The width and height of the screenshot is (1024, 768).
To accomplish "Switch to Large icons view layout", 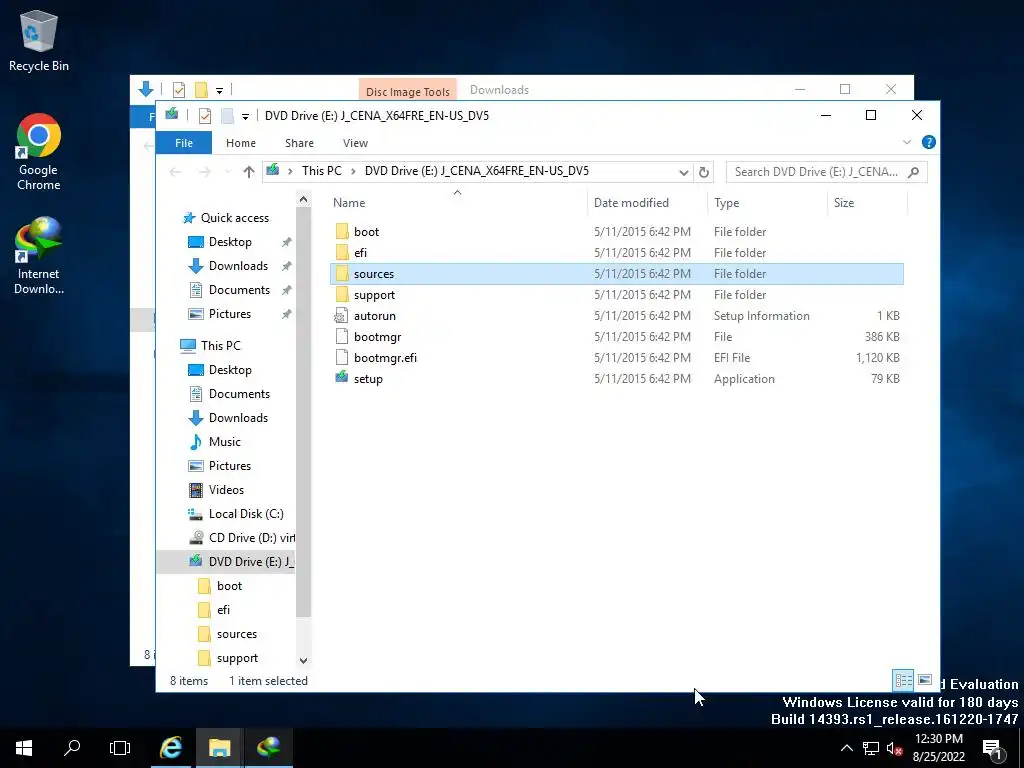I will (x=925, y=680).
